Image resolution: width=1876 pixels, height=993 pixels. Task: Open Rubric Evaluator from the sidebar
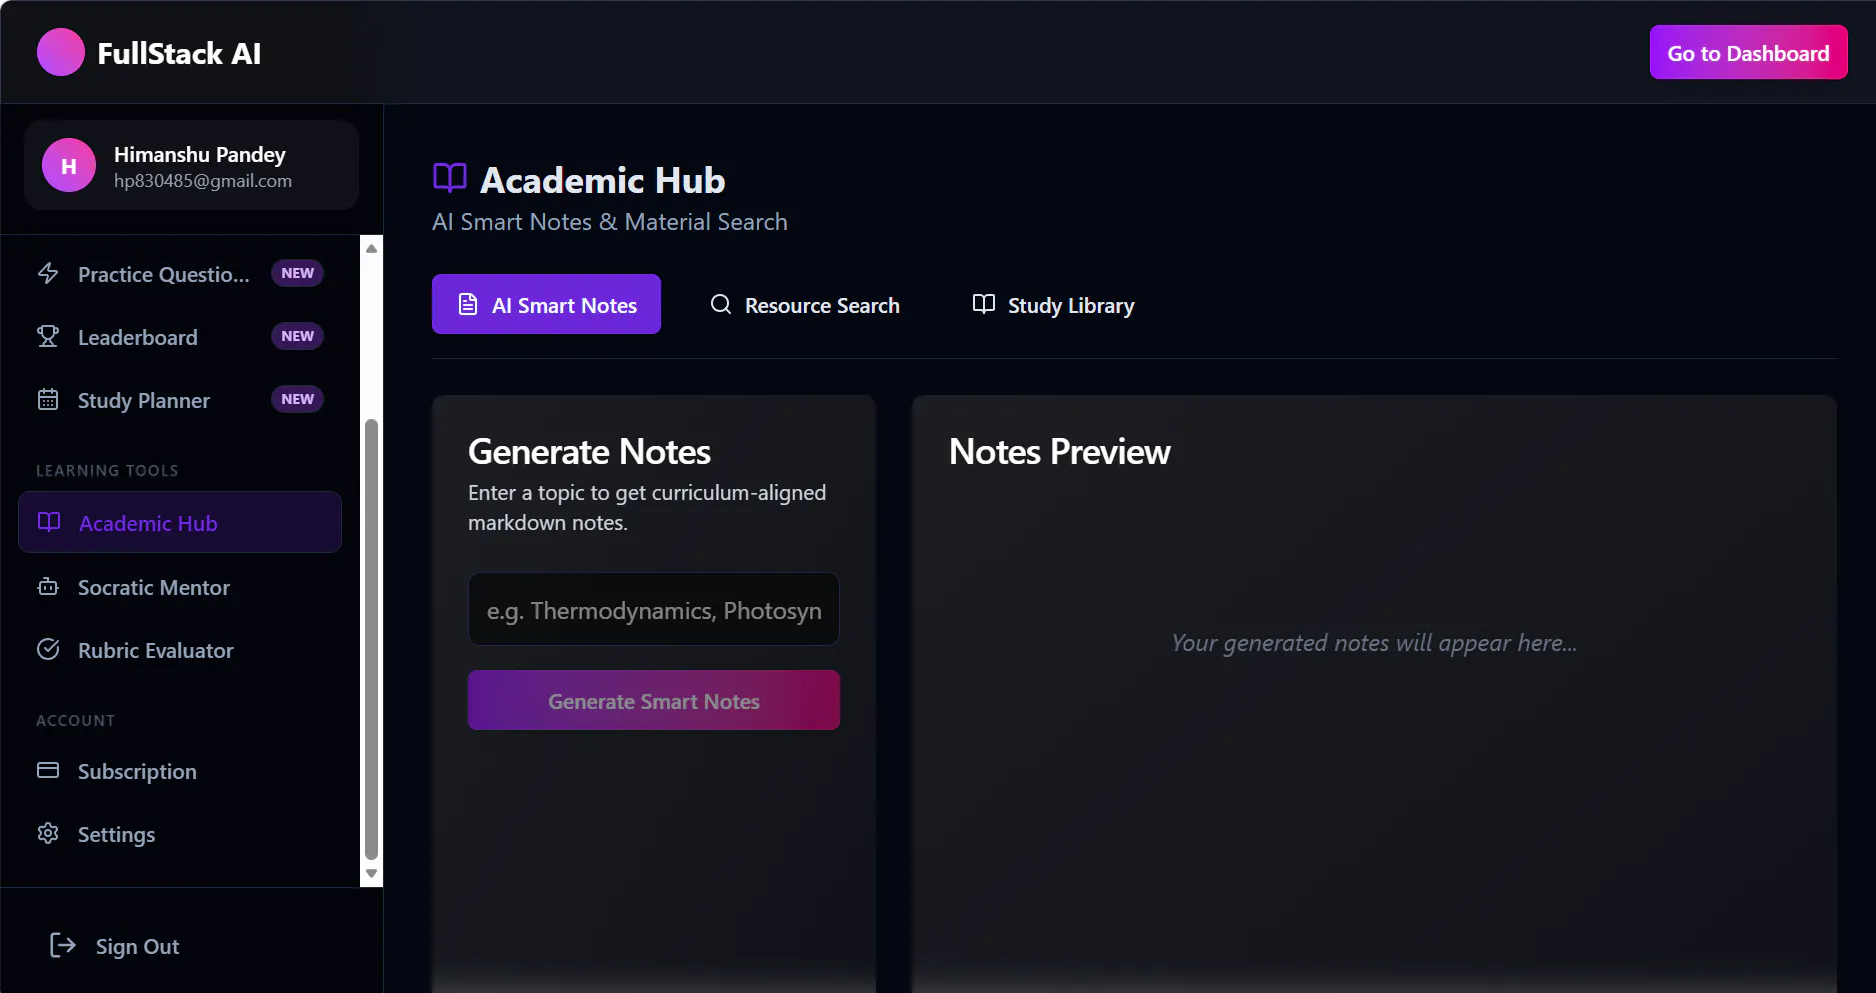(x=180, y=650)
